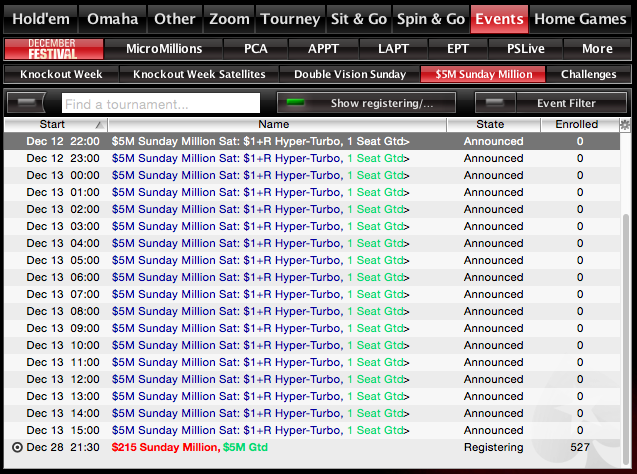Open the Home Games tab
The image size is (637, 474).
click(x=581, y=19)
